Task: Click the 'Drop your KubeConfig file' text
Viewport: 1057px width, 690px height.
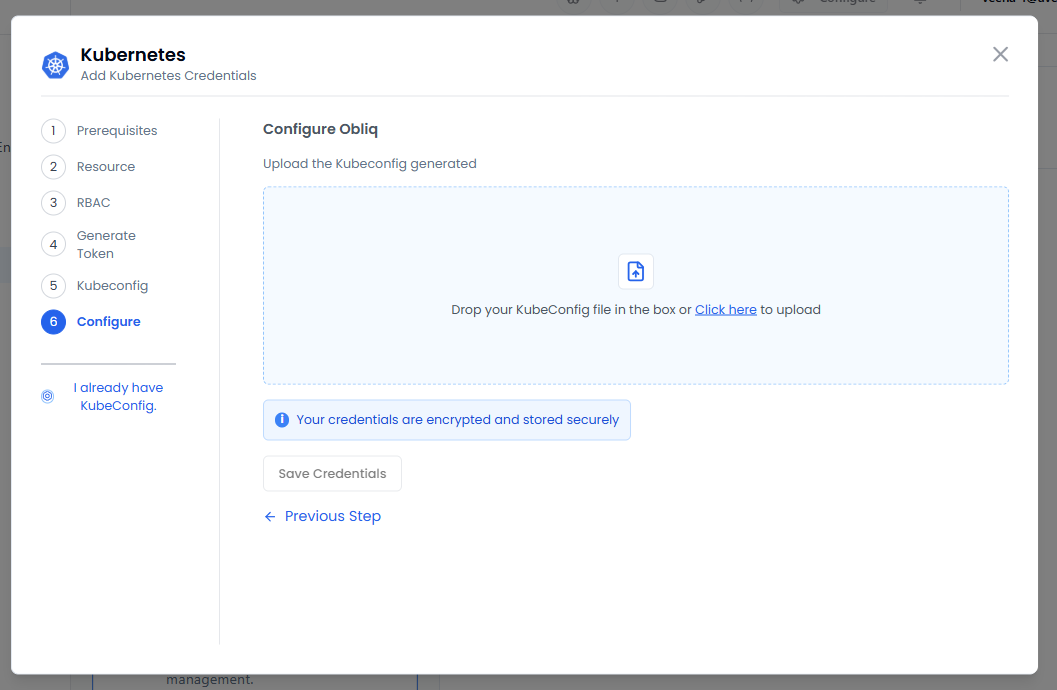Action: point(570,310)
